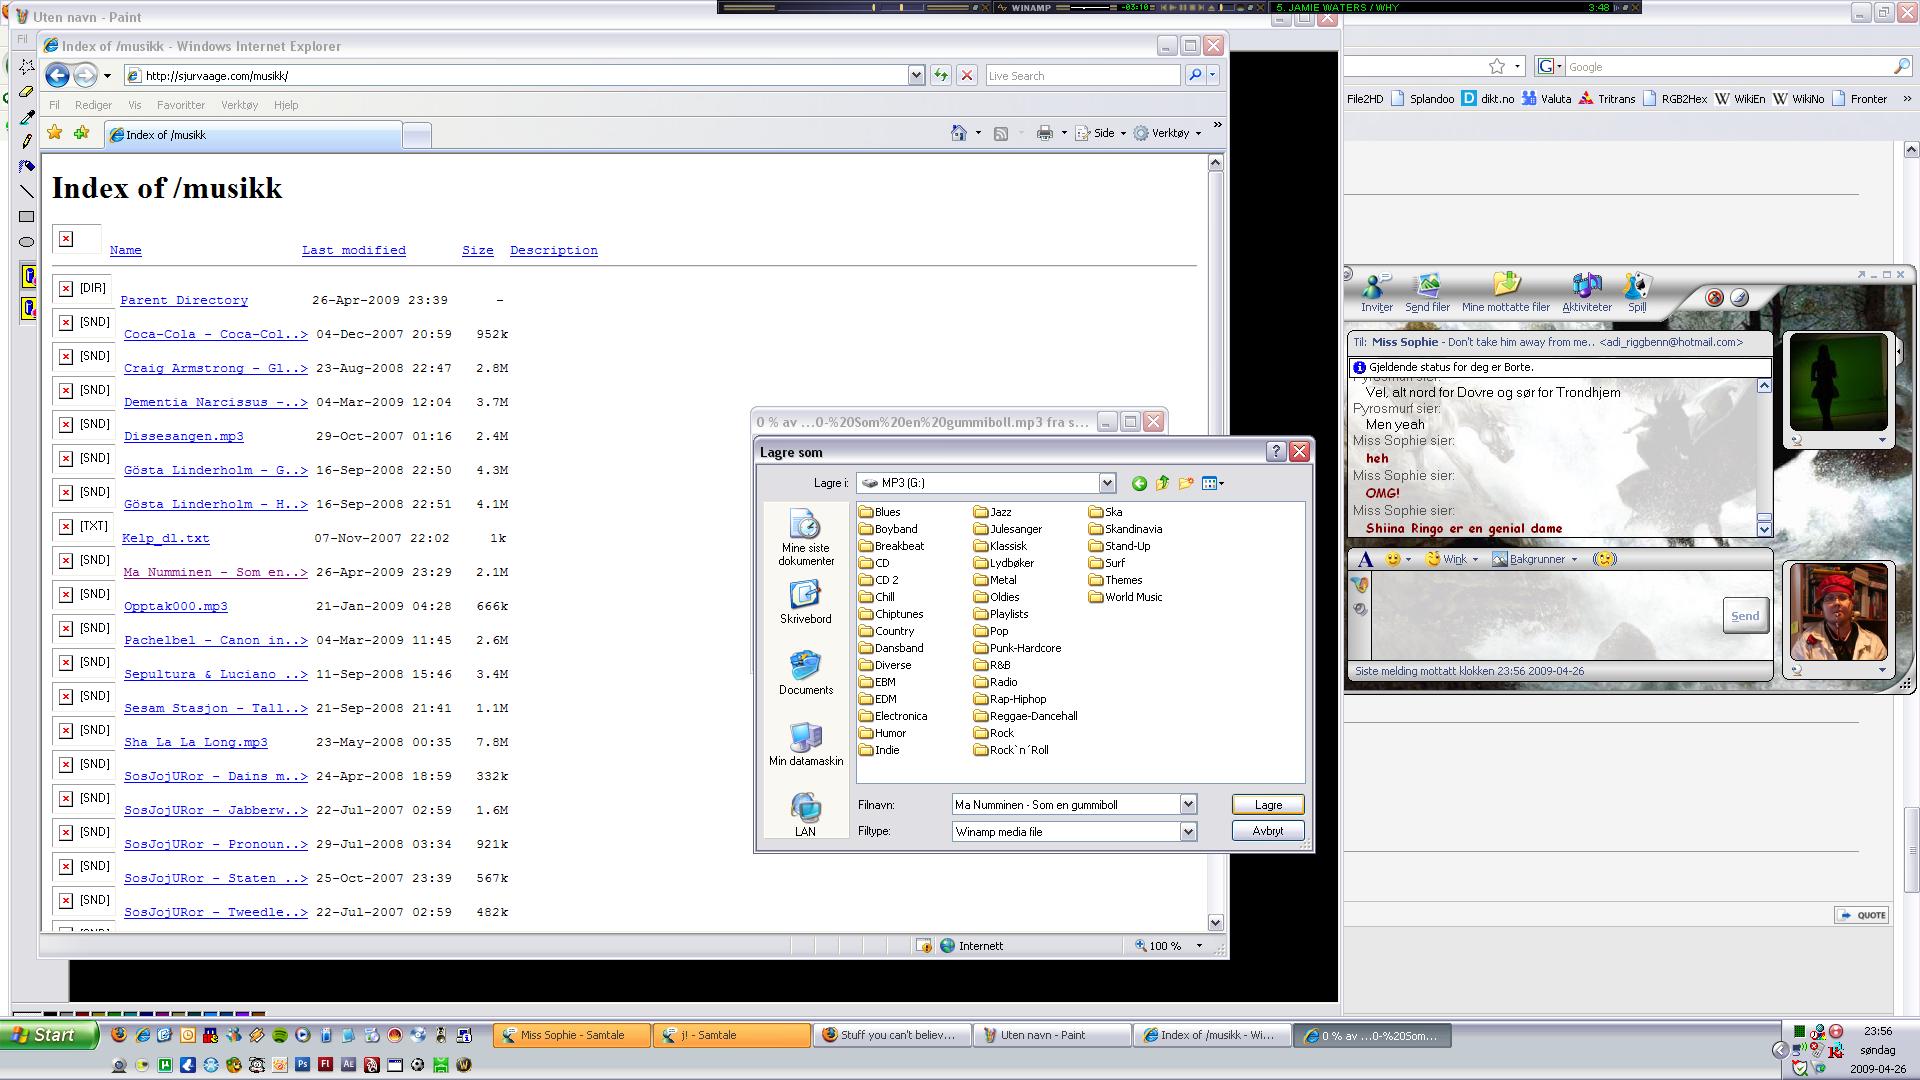Open Mine mottatte filer in Messenger
This screenshot has width=1920, height=1080.
click(x=1506, y=293)
